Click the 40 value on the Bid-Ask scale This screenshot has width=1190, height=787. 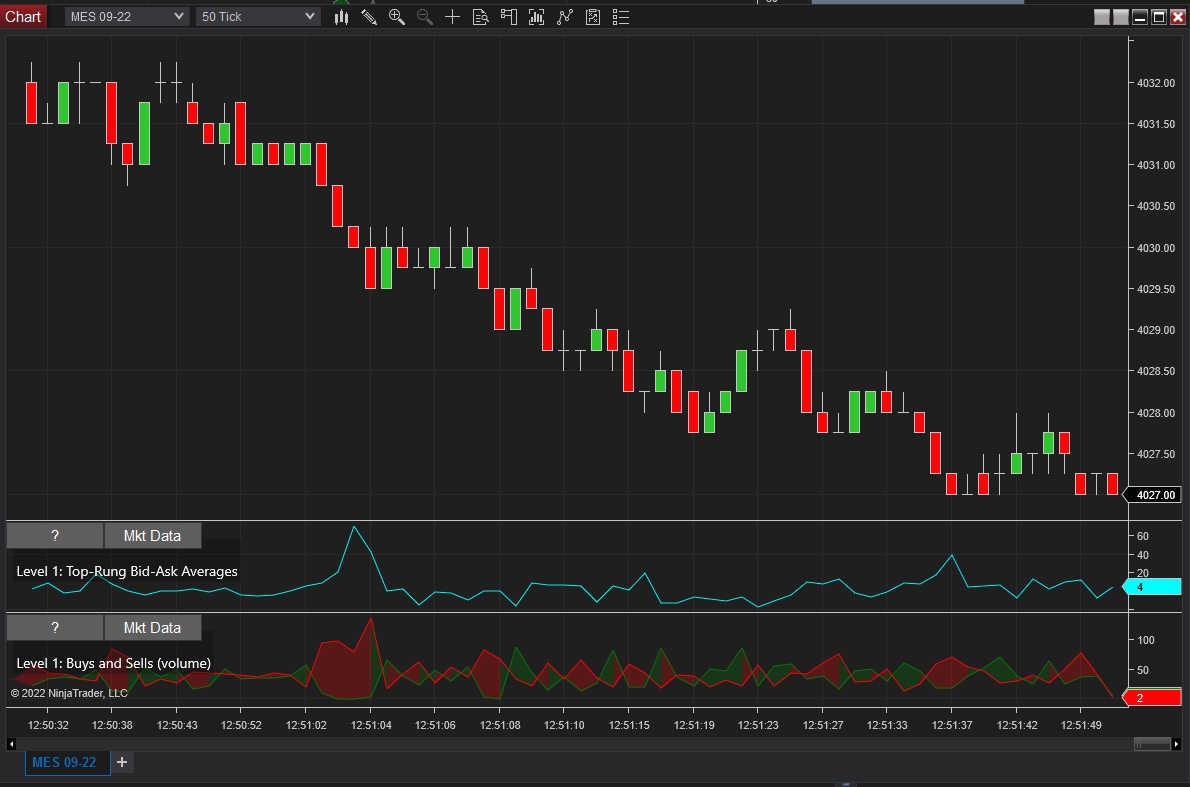coord(1143,555)
